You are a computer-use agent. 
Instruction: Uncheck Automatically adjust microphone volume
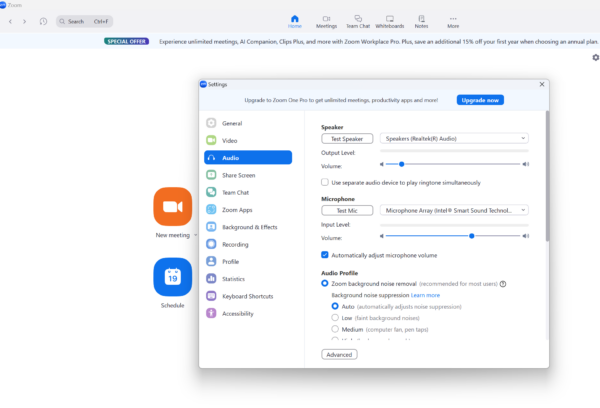coord(325,255)
